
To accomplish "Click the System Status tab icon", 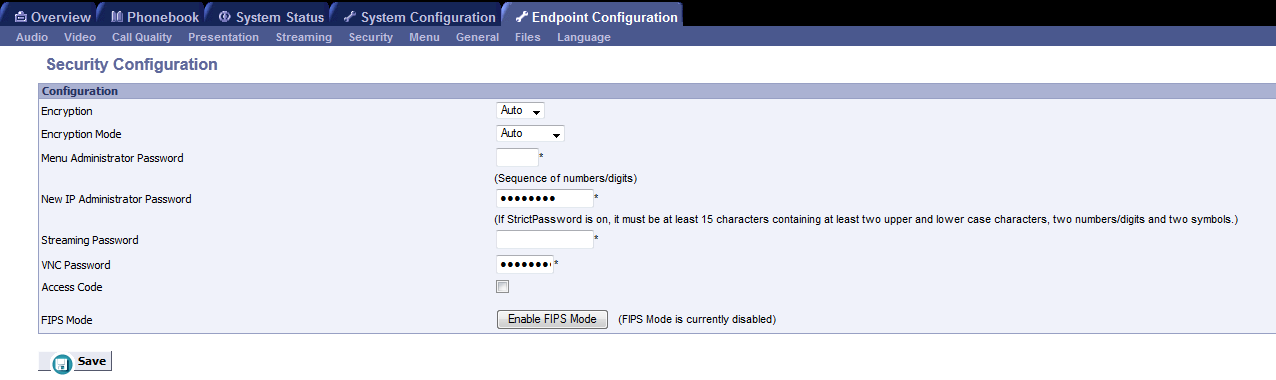I will tap(224, 17).
